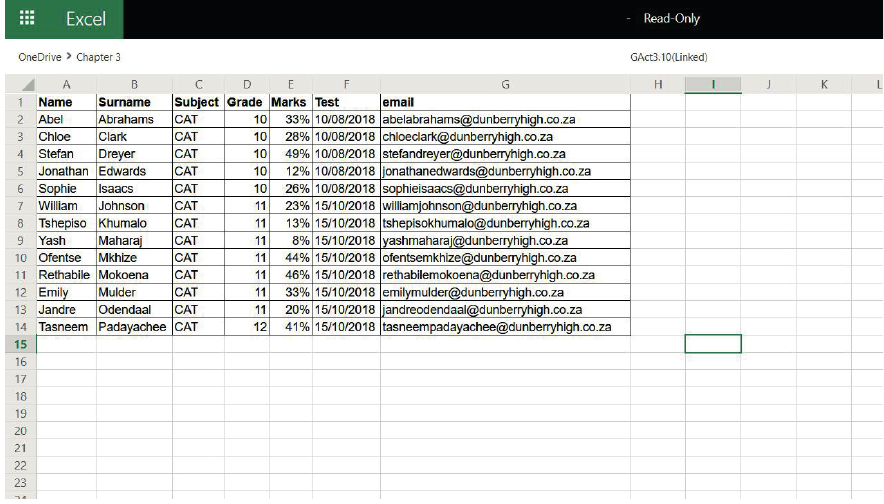This screenshot has height=504, width=884.
Task: Select column A header
Action: 67,85
